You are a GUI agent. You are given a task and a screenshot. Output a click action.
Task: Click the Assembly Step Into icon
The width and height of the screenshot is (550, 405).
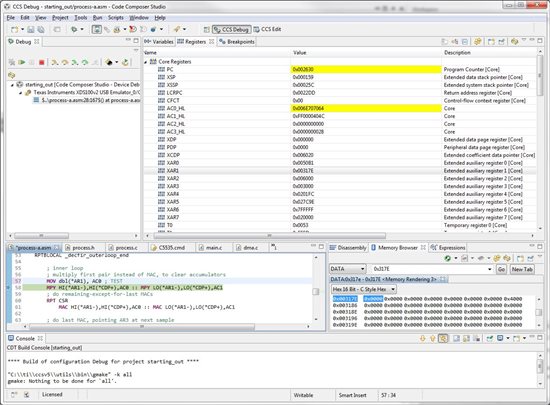[x=75, y=62]
